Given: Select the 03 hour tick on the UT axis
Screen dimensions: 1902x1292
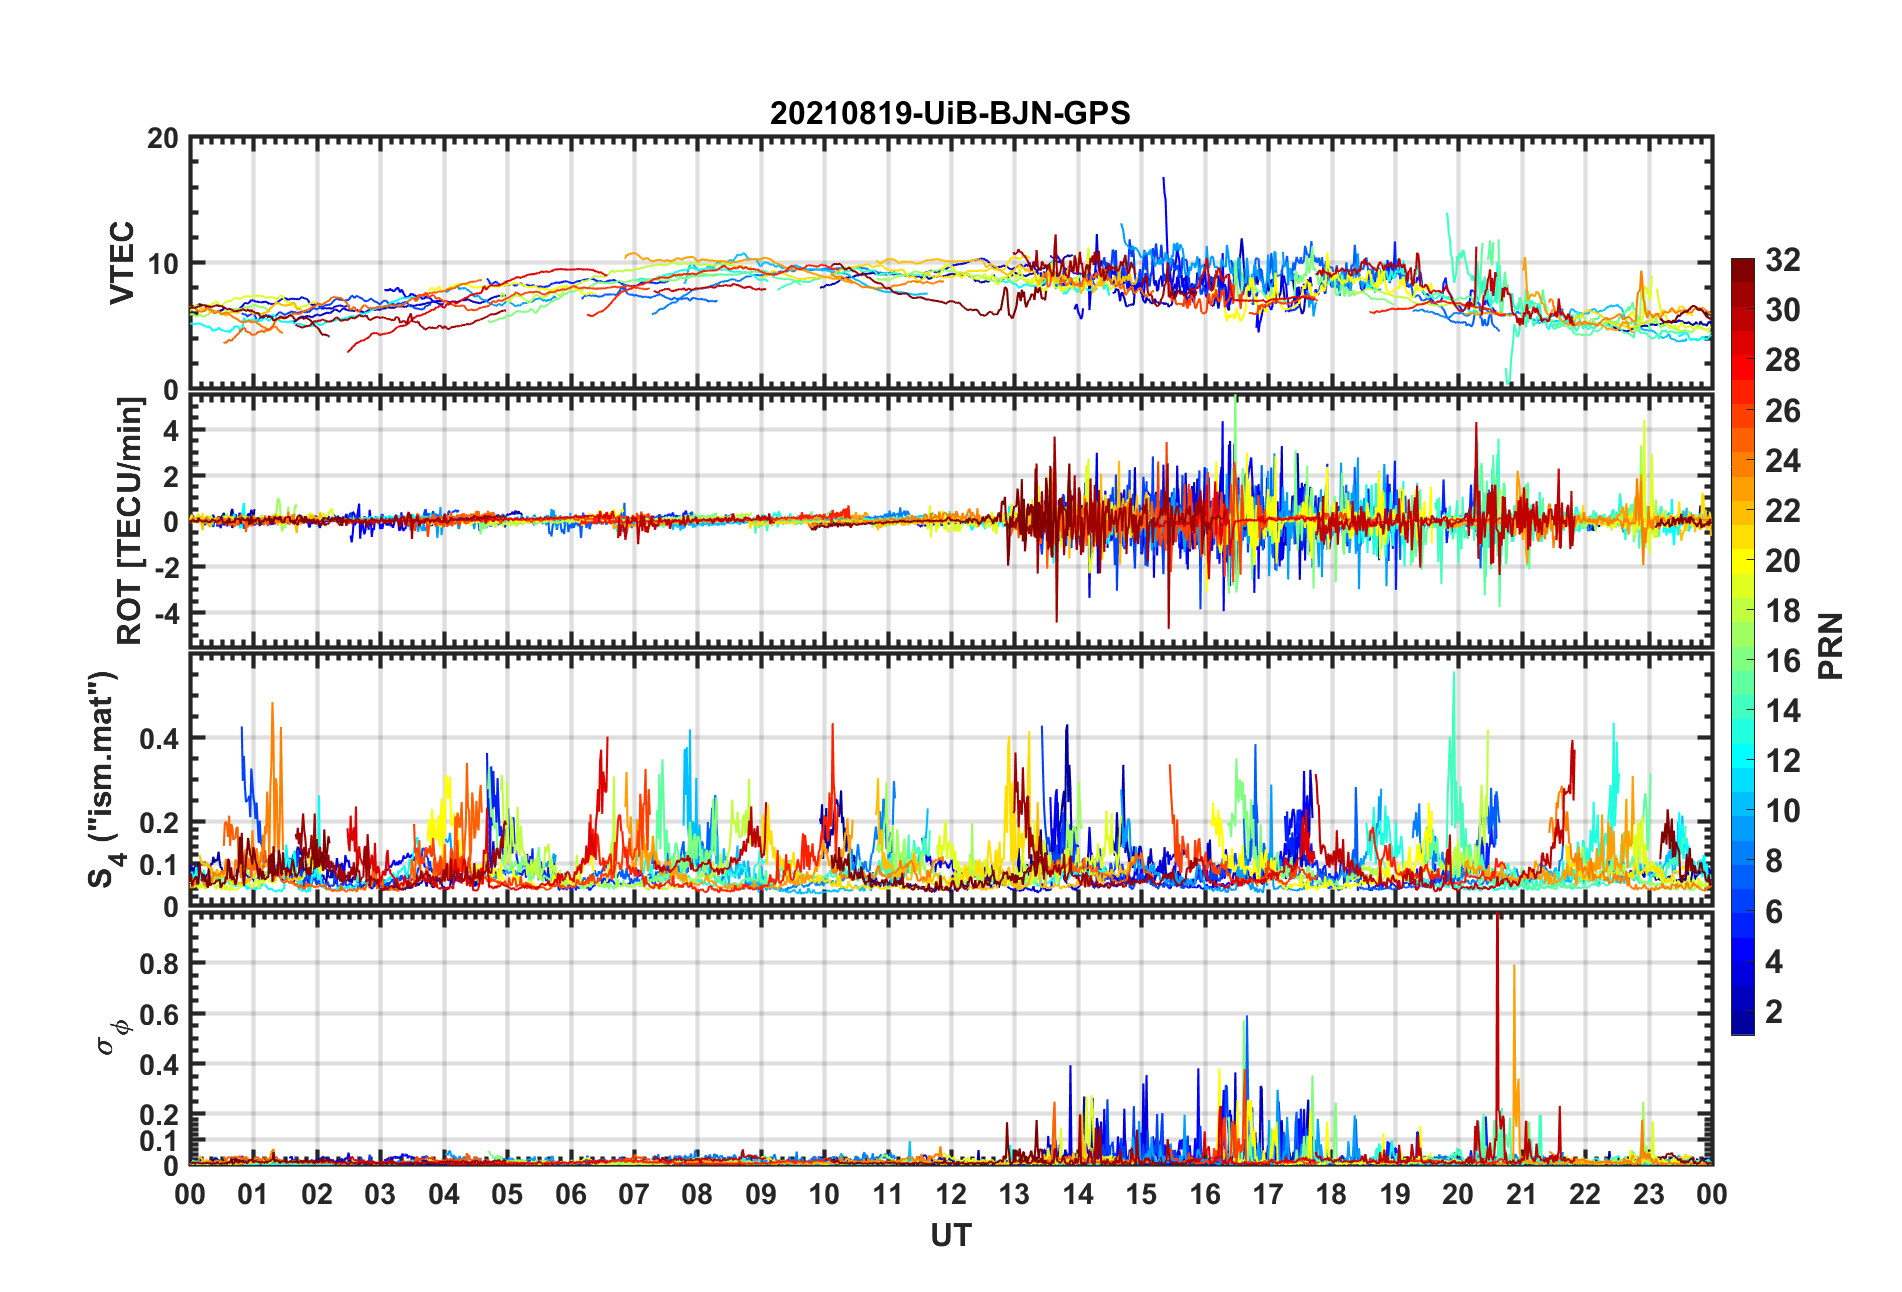Looking at the screenshot, I should point(380,1194).
